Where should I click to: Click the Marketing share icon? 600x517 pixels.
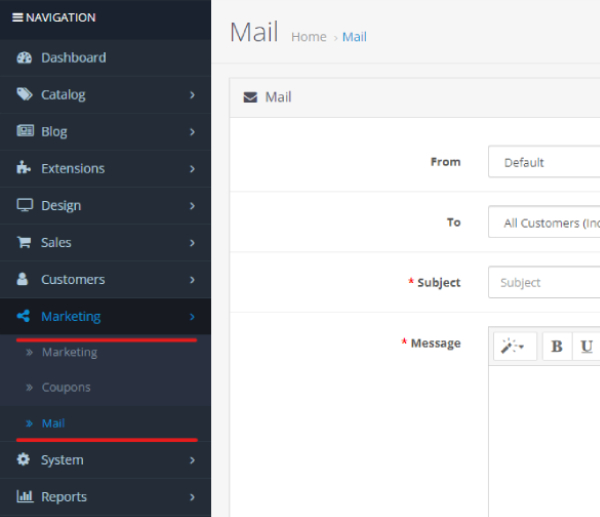(x=23, y=316)
